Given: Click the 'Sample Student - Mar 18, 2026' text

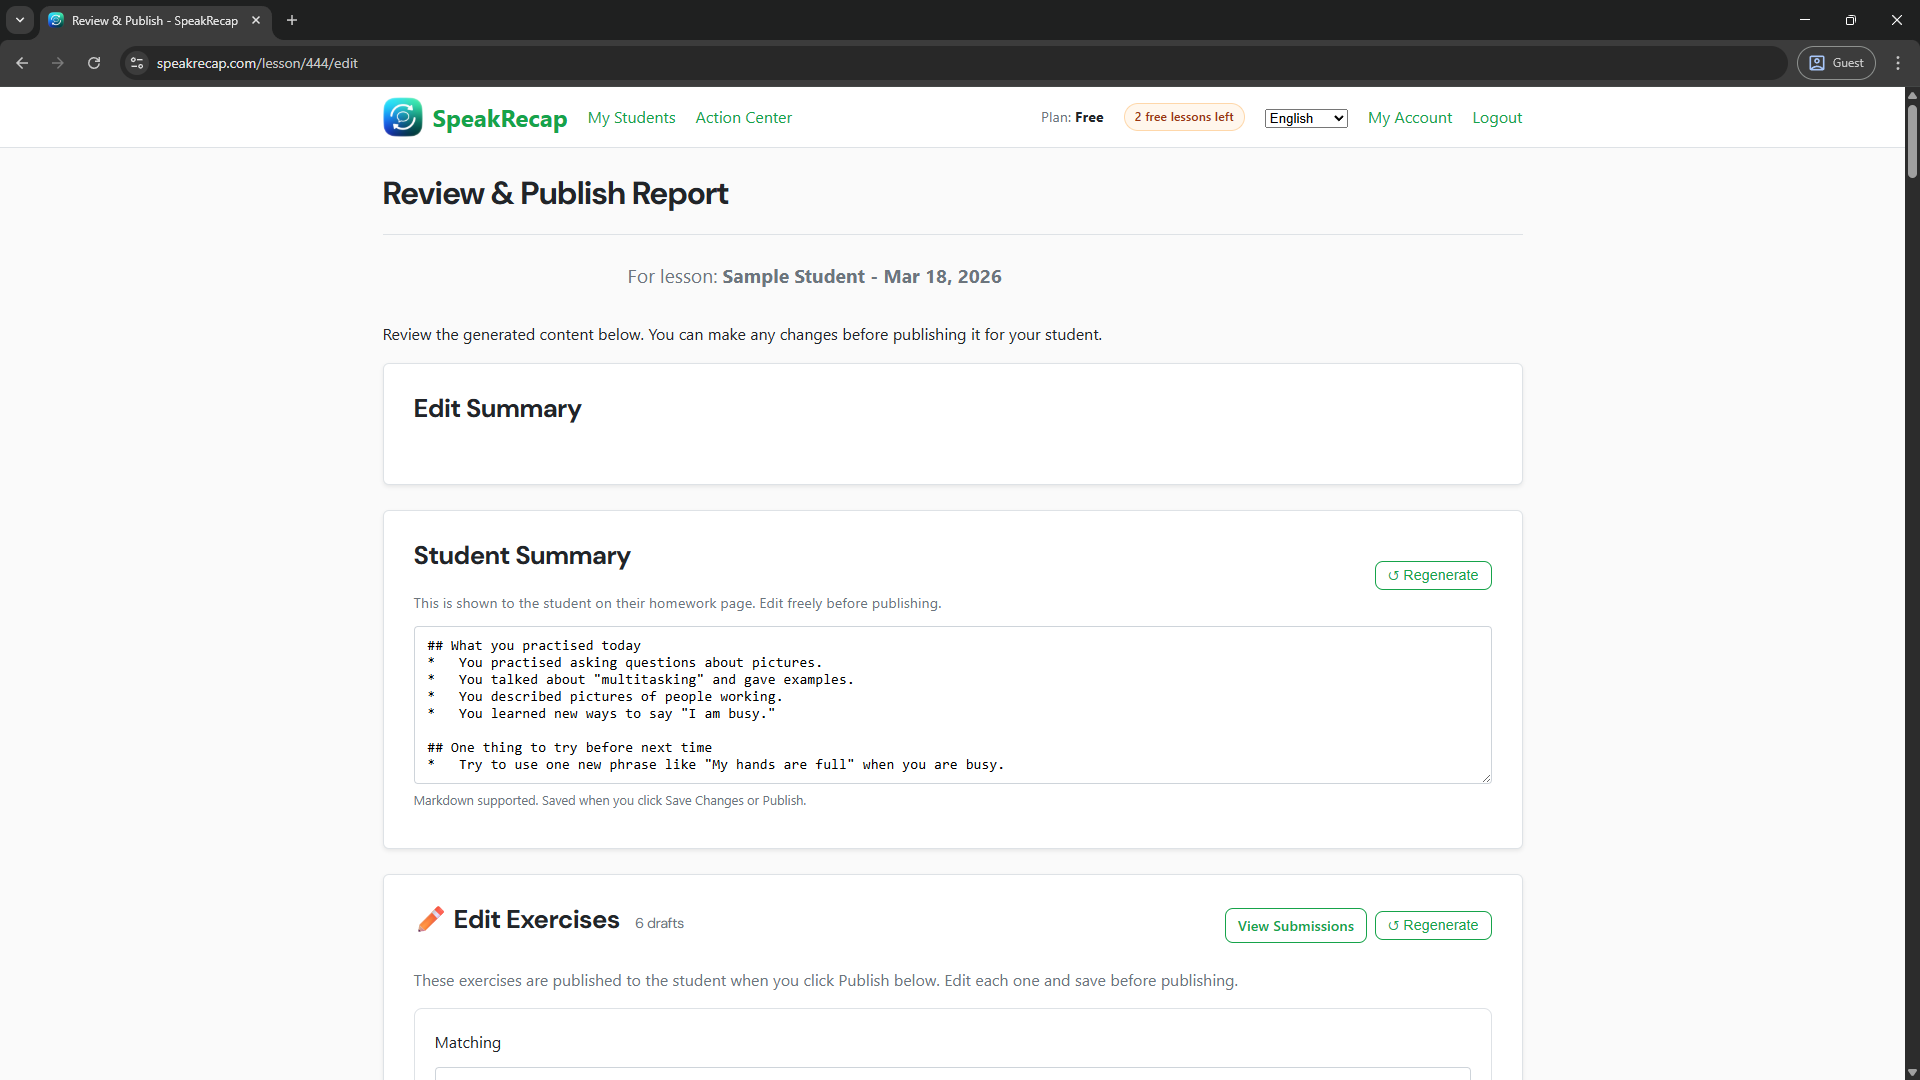Looking at the screenshot, I should pos(861,277).
